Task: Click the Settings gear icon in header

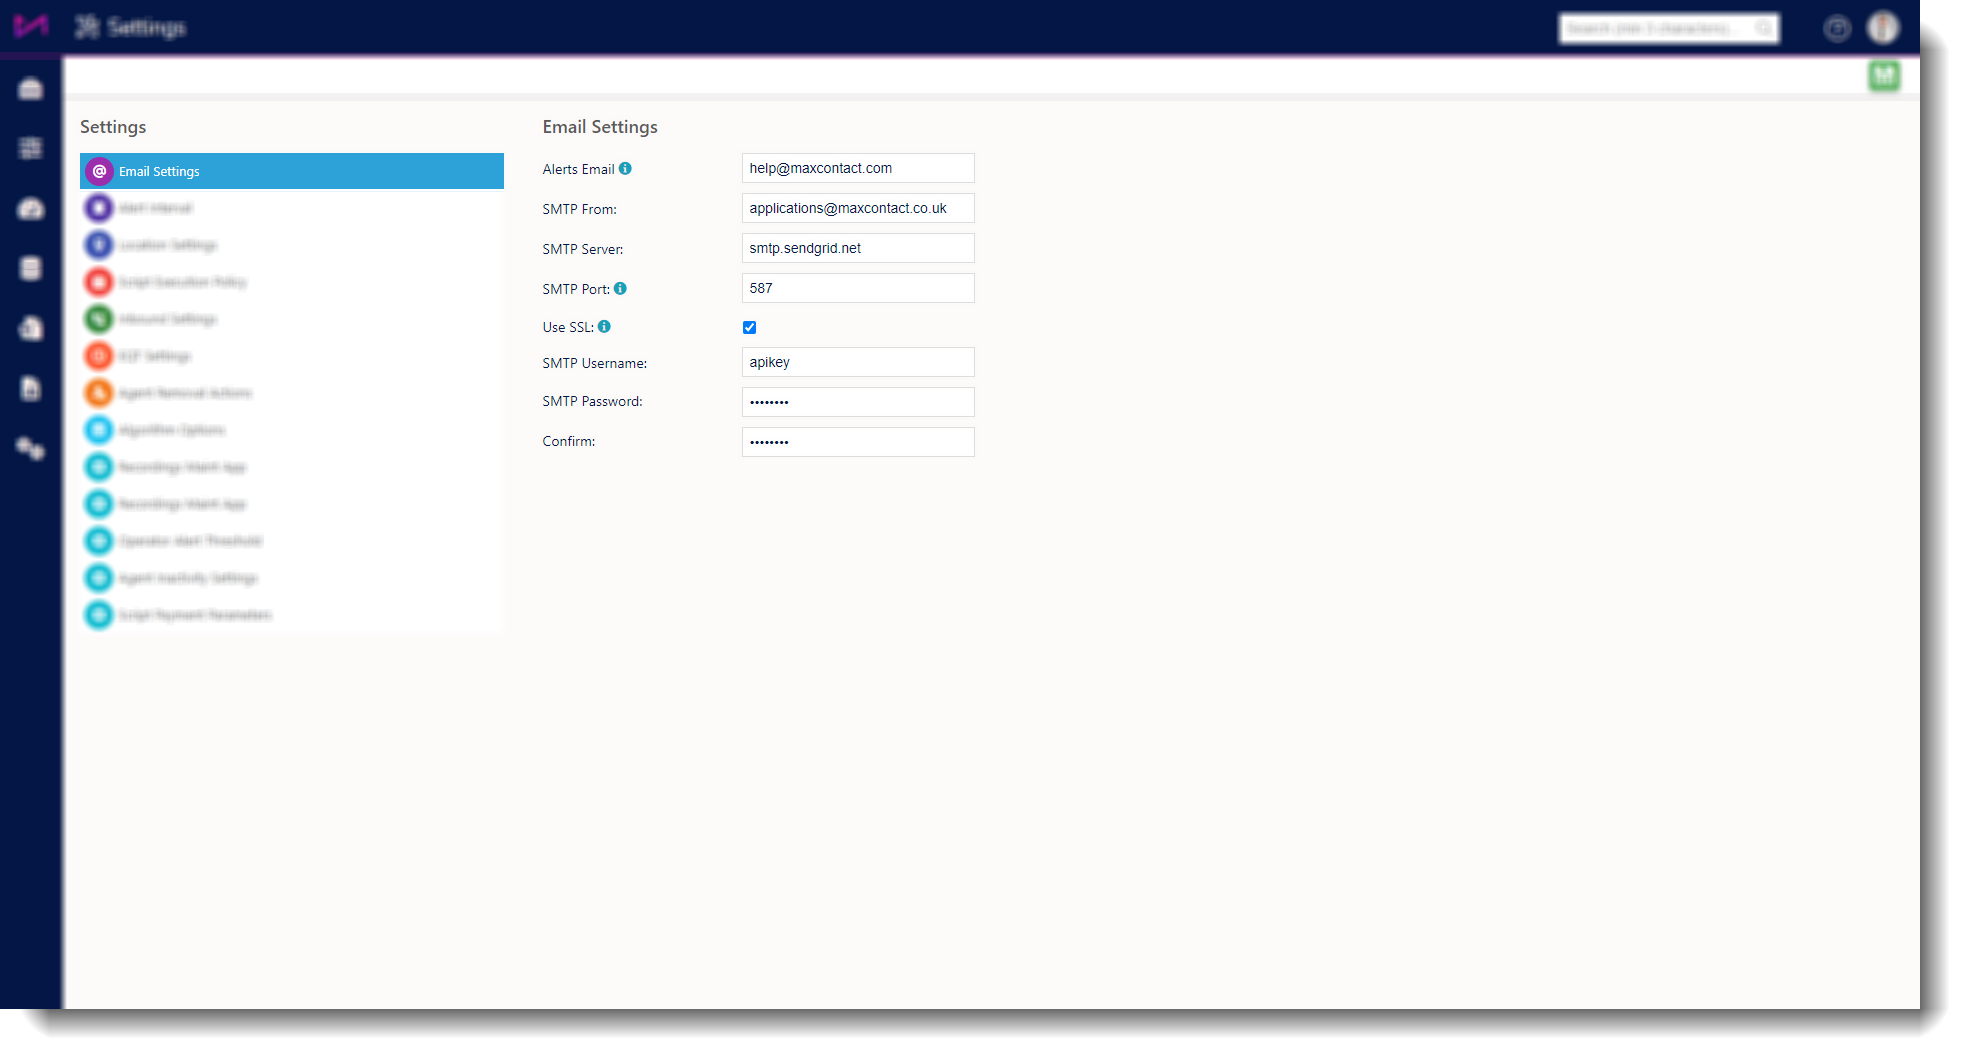Action: coord(87,27)
